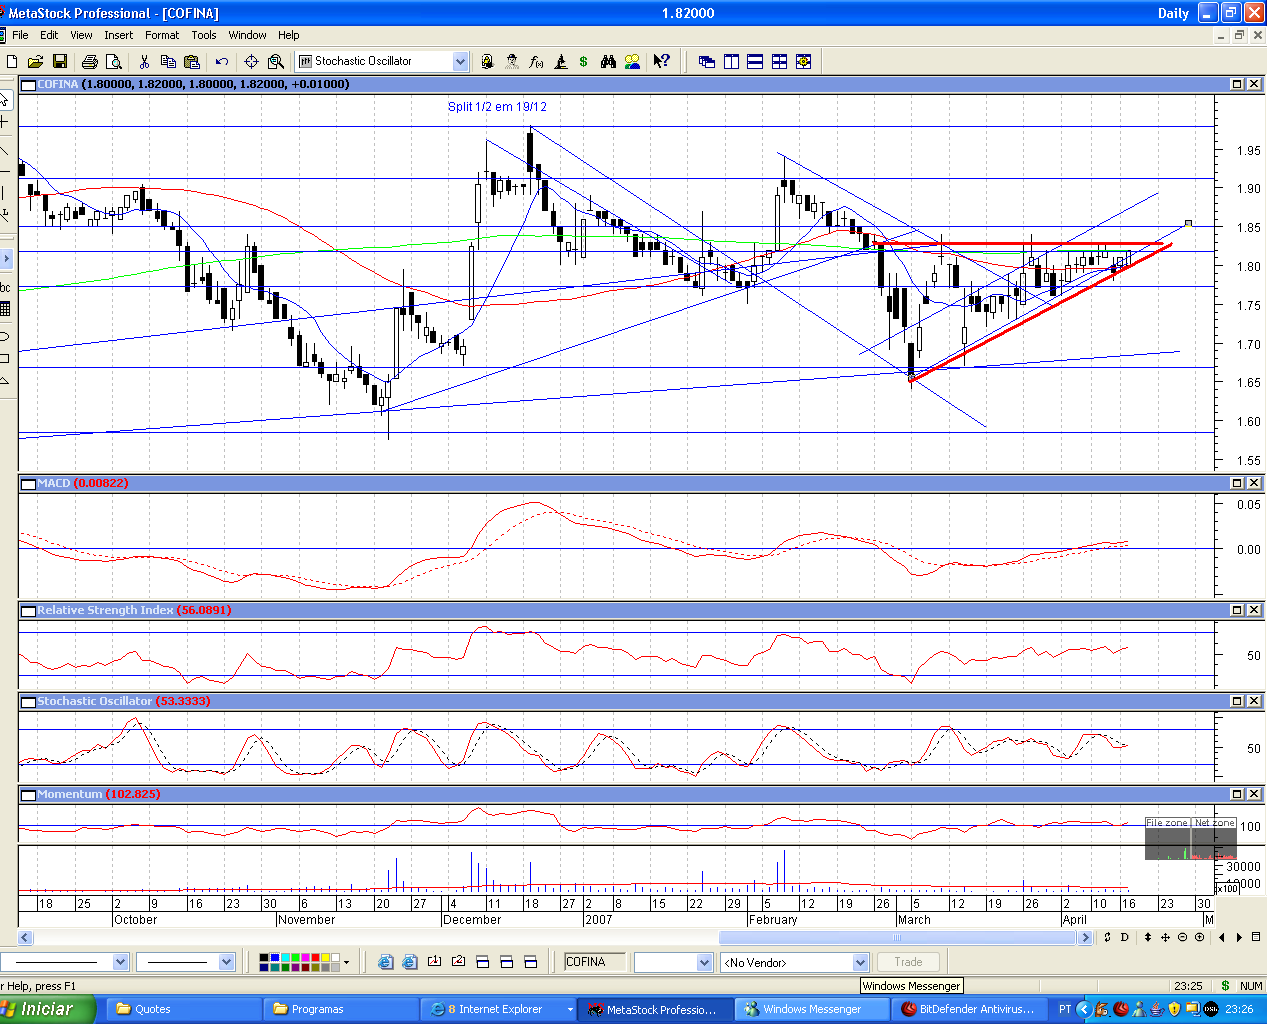
Task: Click the zoom in plus circle icon
Action: (1199, 937)
